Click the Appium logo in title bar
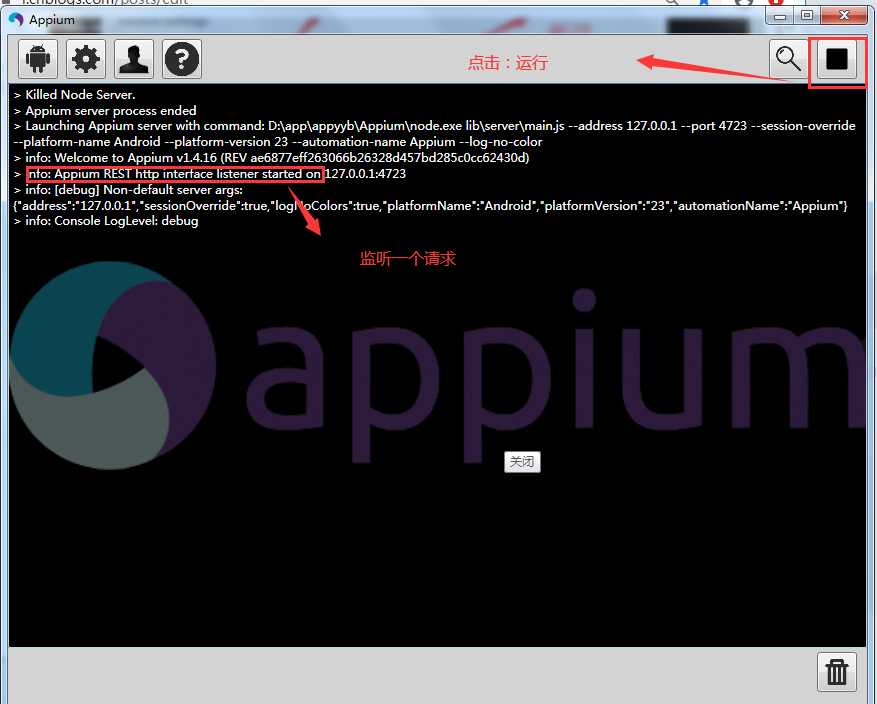The width and height of the screenshot is (877, 704). coord(16,20)
